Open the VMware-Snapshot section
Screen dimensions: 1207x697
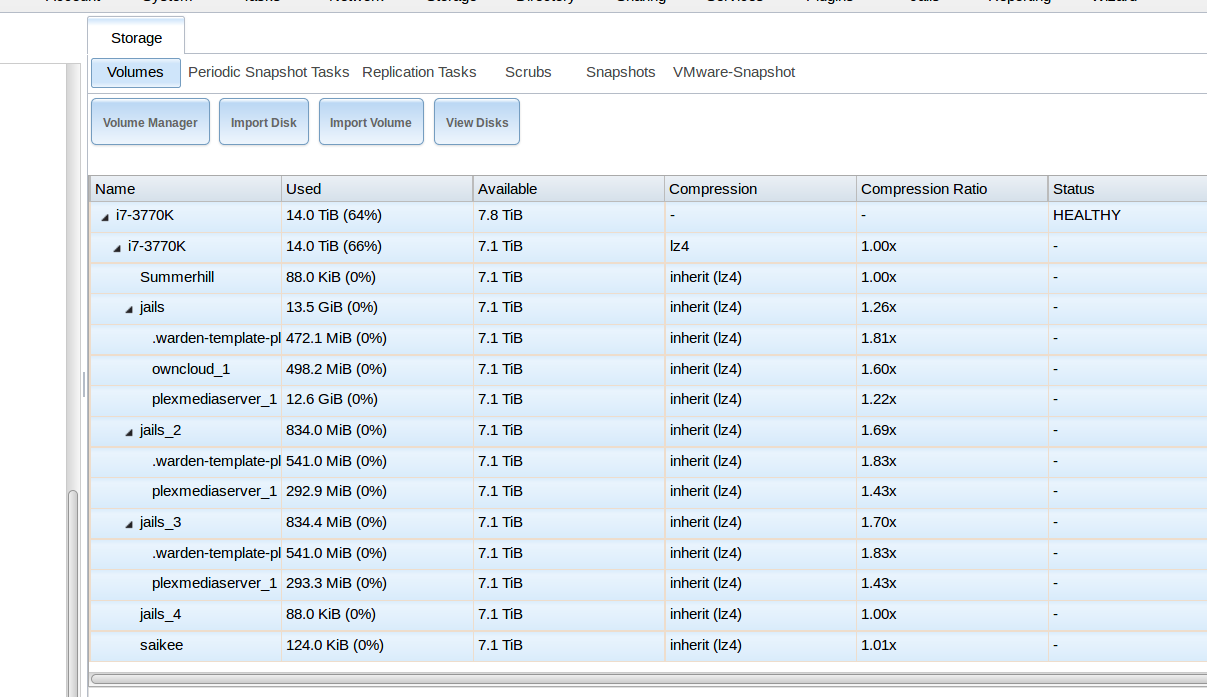734,72
